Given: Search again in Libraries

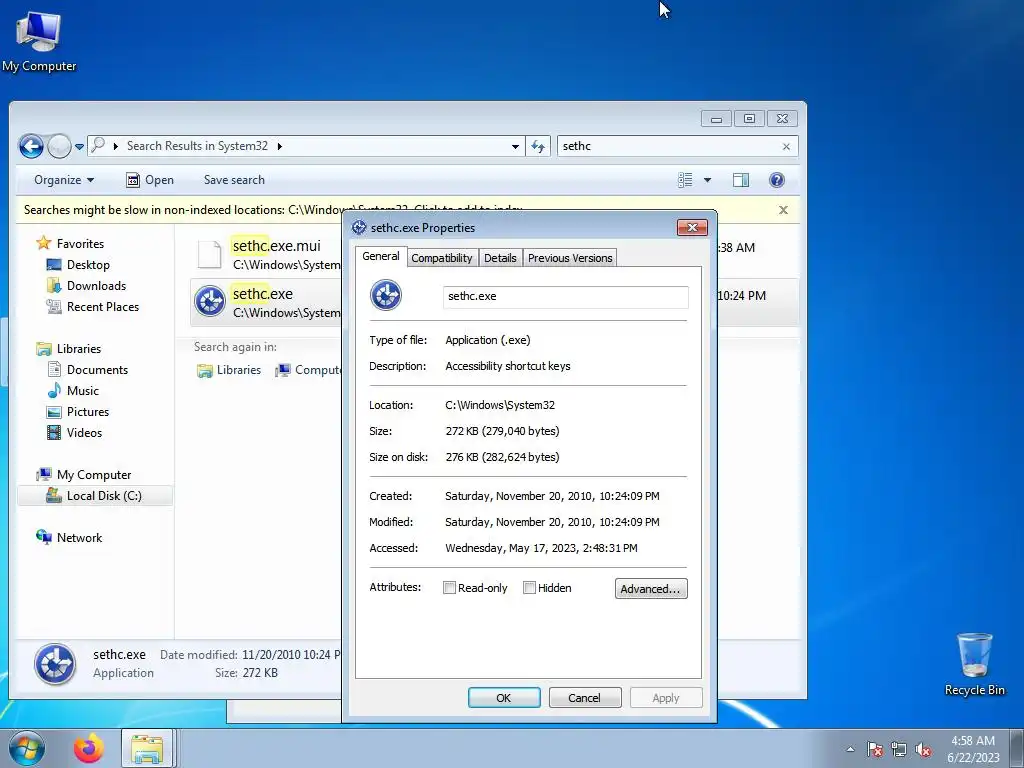Looking at the screenshot, I should tap(229, 370).
